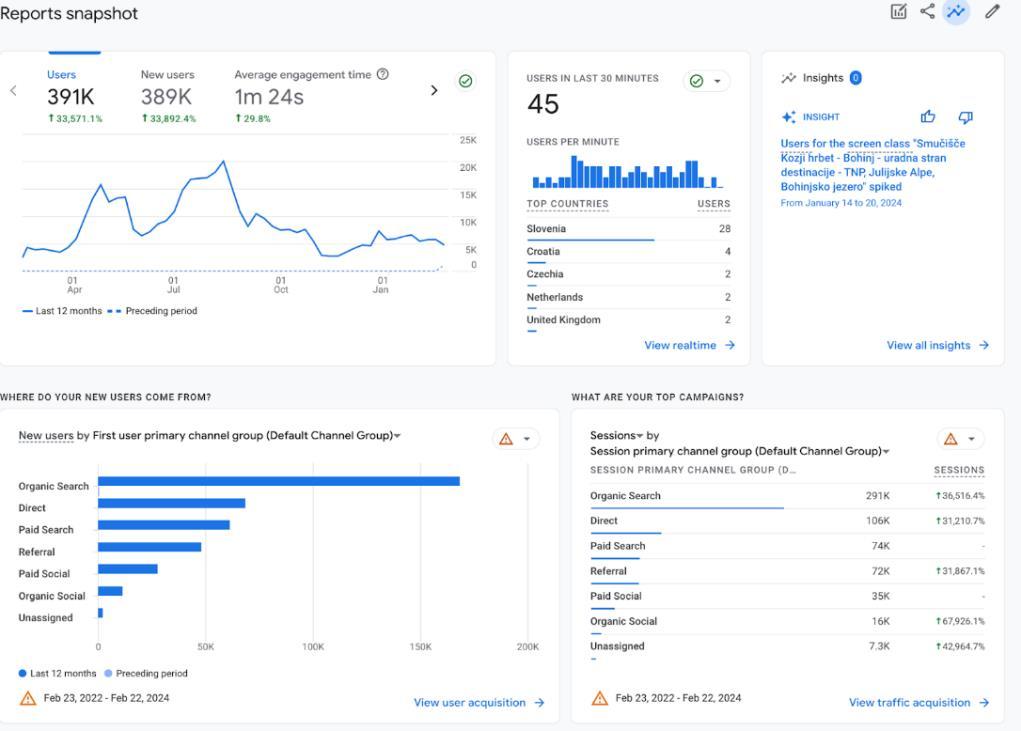Click the green data quality check icon
Screen dimensions: 1021x731
[x=466, y=81]
